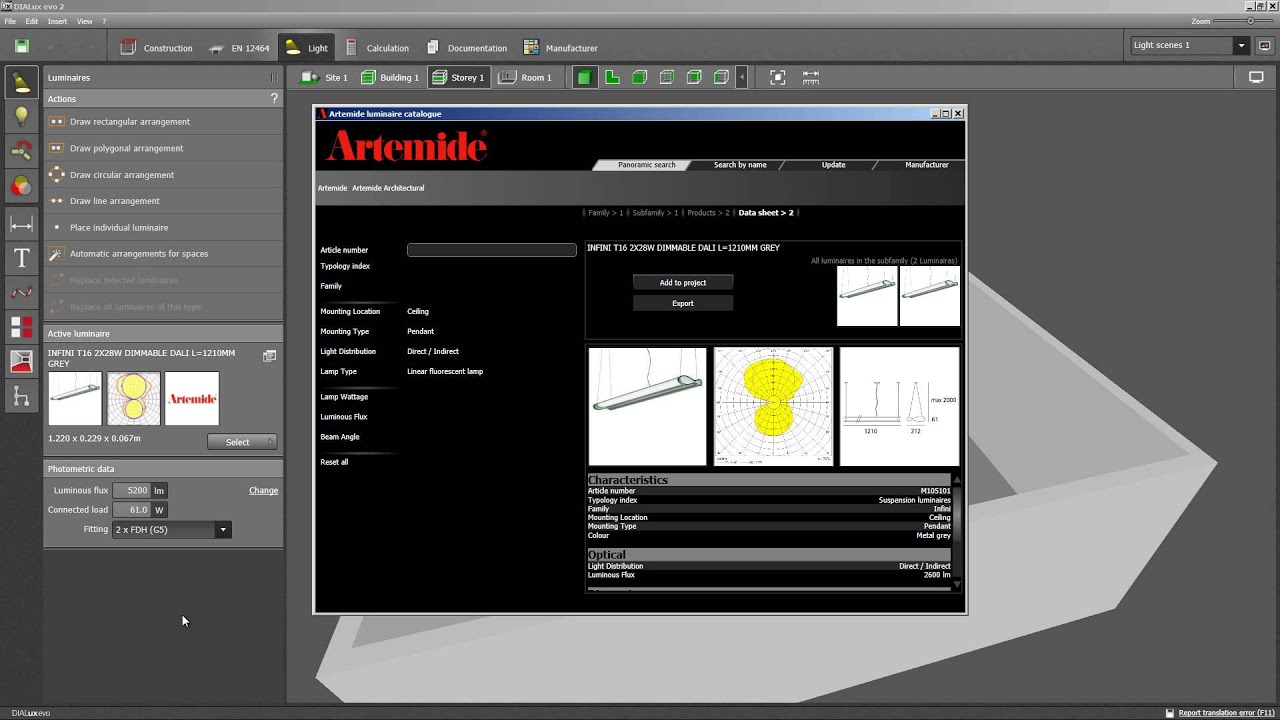This screenshot has width=1280, height=720.
Task: Click the characteristics list scrollbar
Action: [957, 532]
